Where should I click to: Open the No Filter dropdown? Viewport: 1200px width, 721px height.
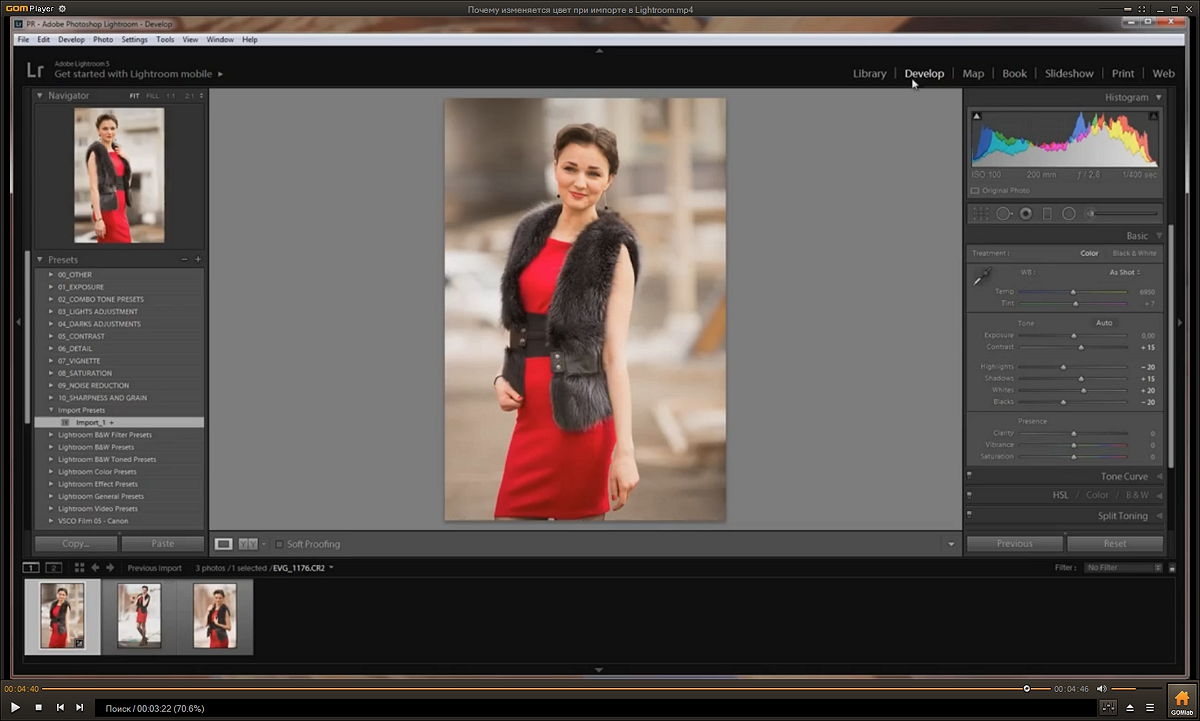click(1124, 568)
